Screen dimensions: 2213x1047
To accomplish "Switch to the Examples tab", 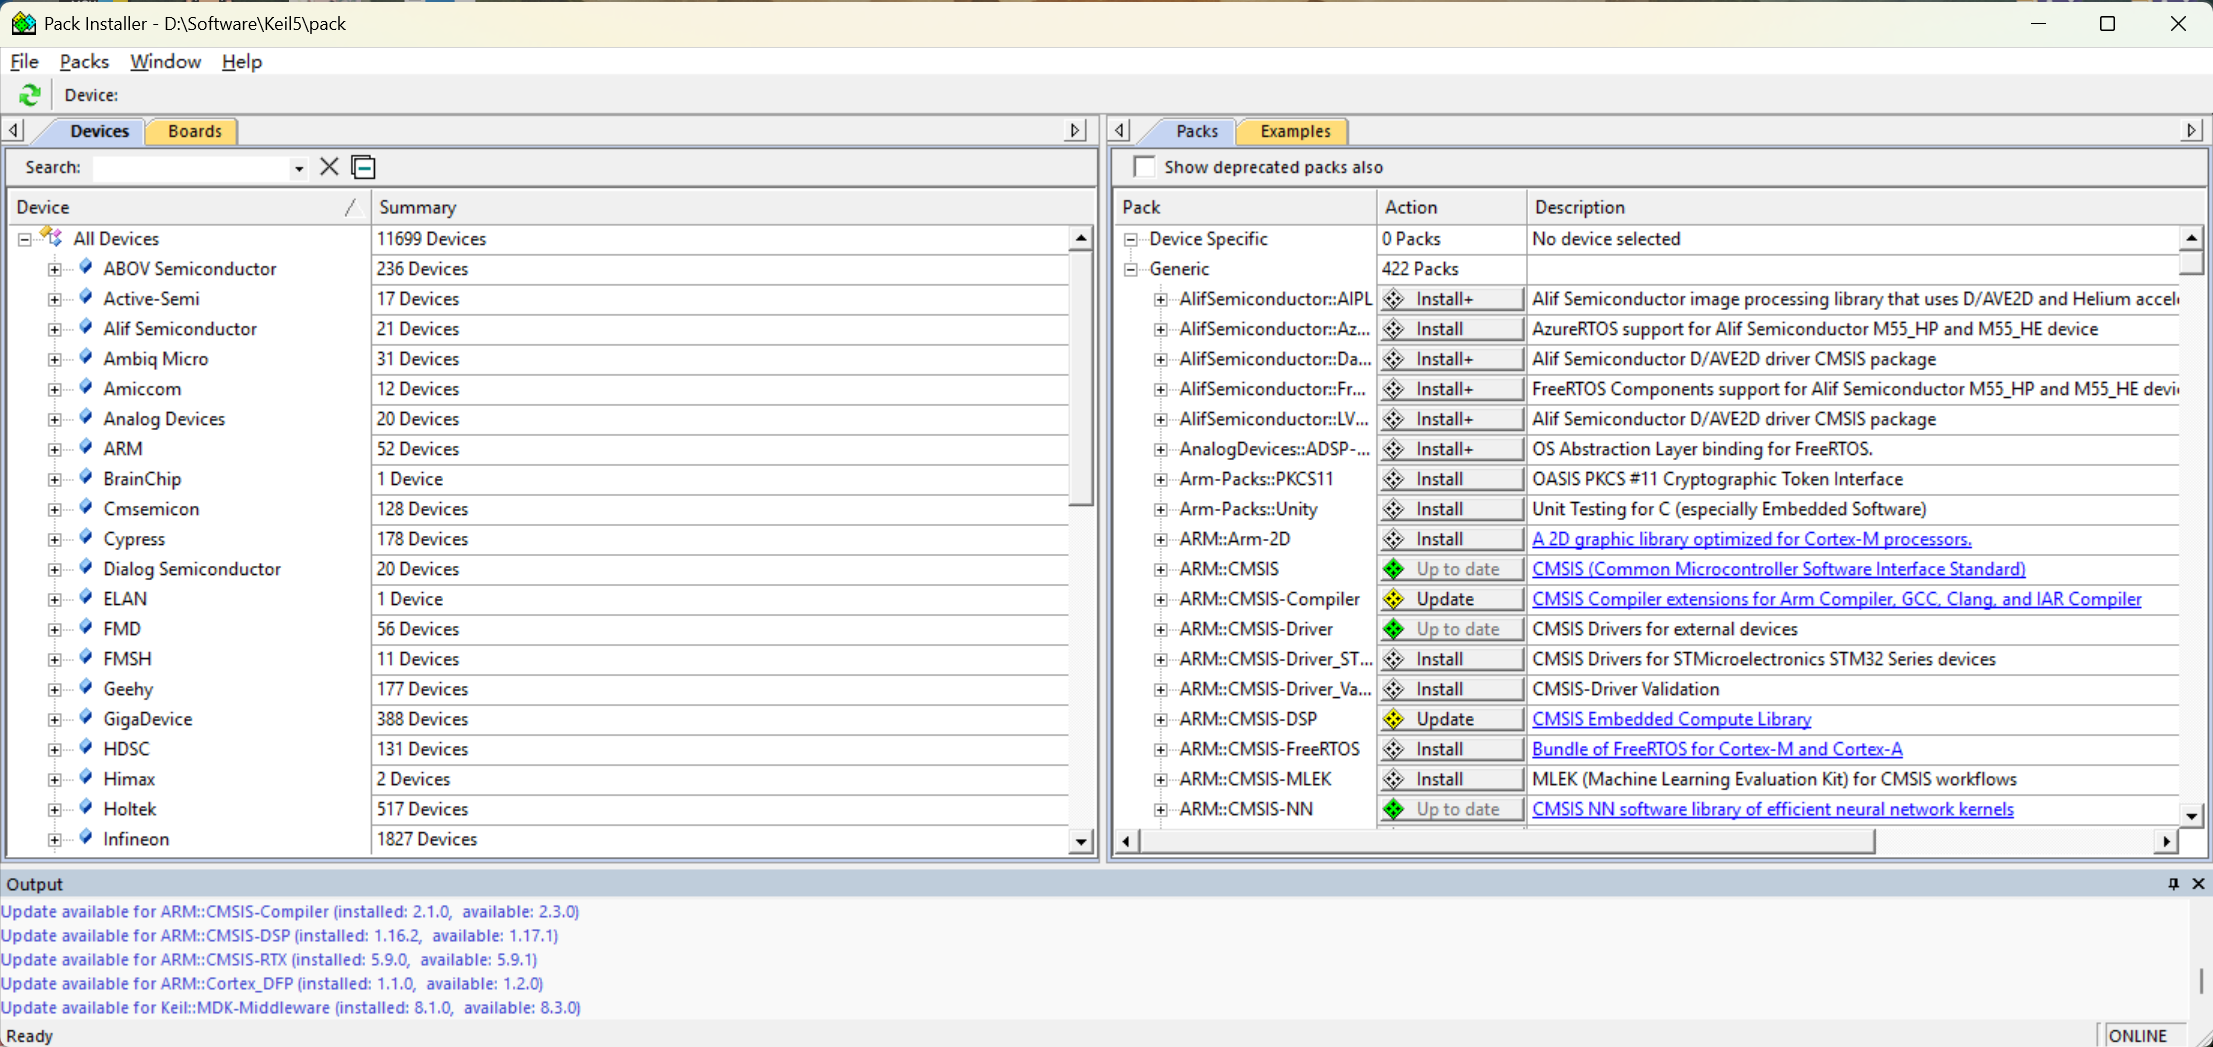I will click(x=1295, y=131).
